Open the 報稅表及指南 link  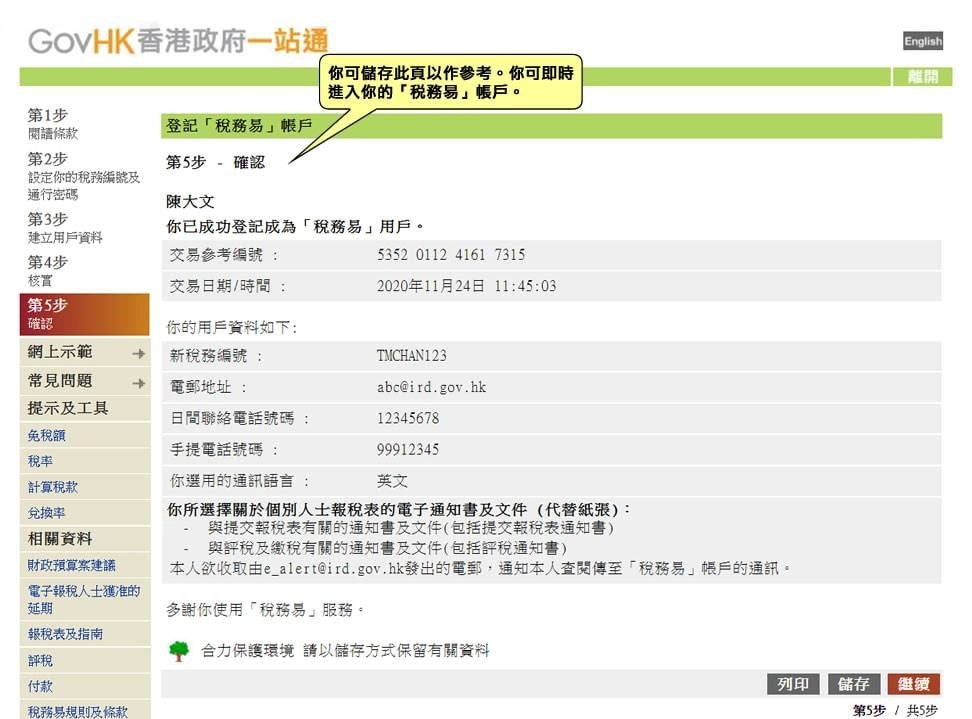(x=65, y=634)
